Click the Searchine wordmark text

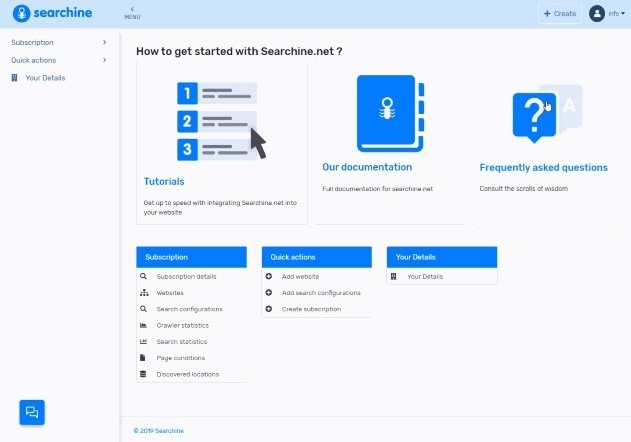[63, 13]
